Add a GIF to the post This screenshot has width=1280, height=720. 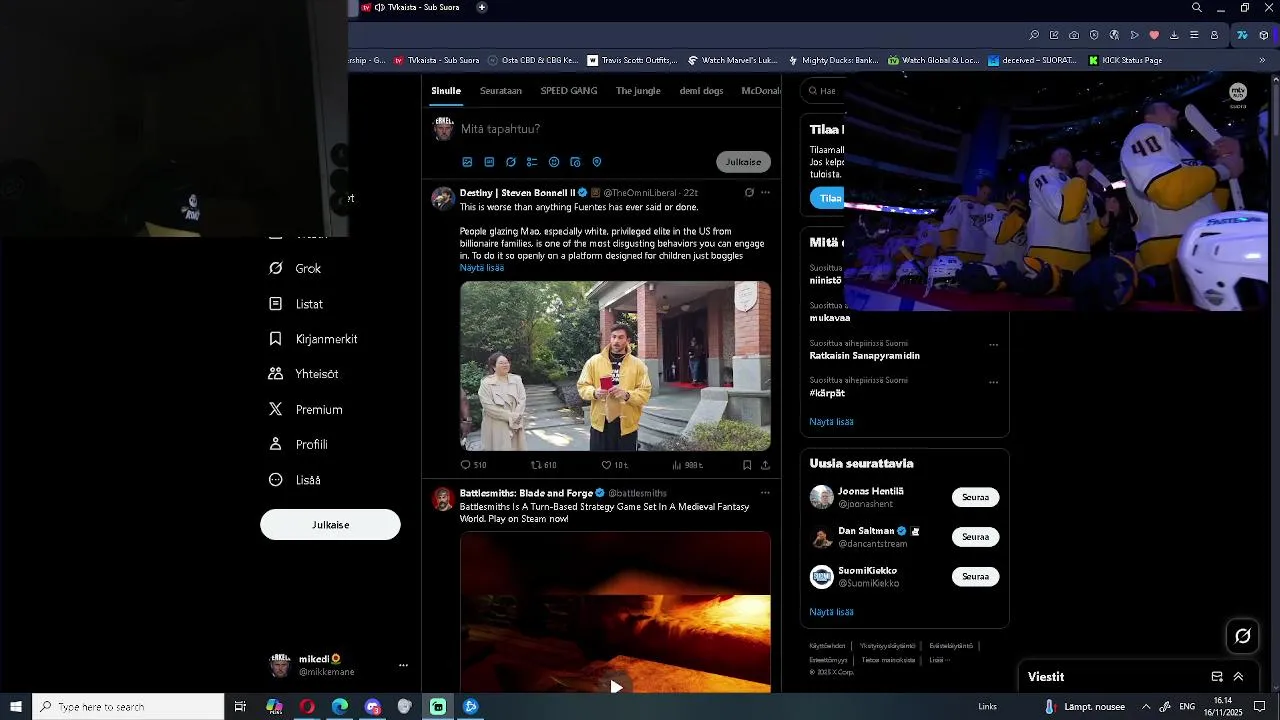[489, 162]
